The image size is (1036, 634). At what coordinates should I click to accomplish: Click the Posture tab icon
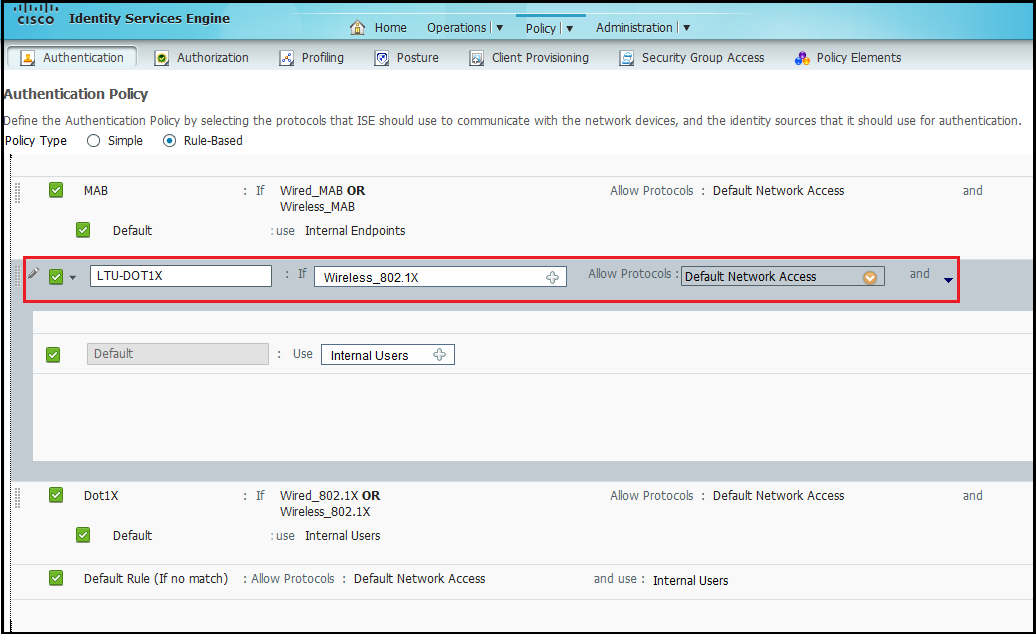point(382,58)
